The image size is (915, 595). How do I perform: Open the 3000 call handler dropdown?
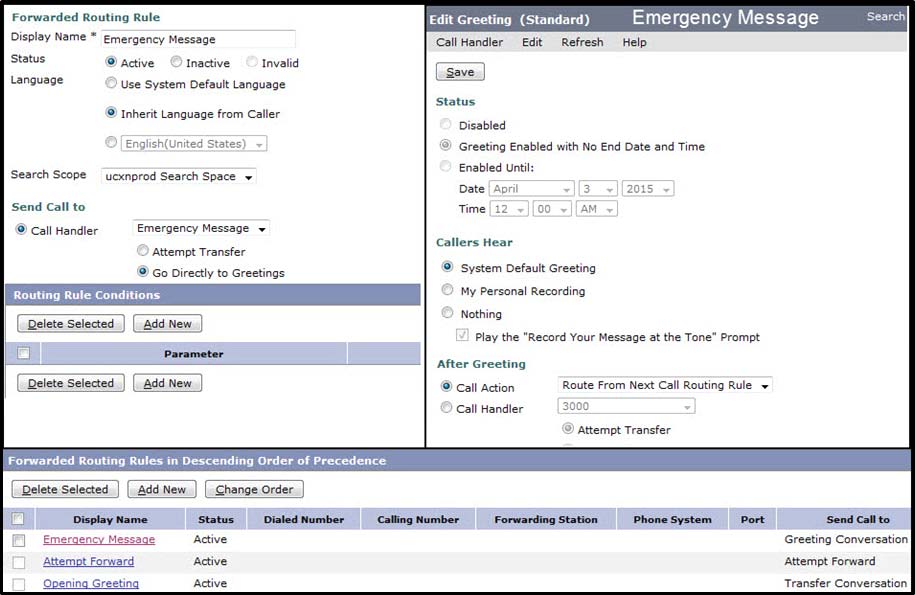[x=626, y=406]
